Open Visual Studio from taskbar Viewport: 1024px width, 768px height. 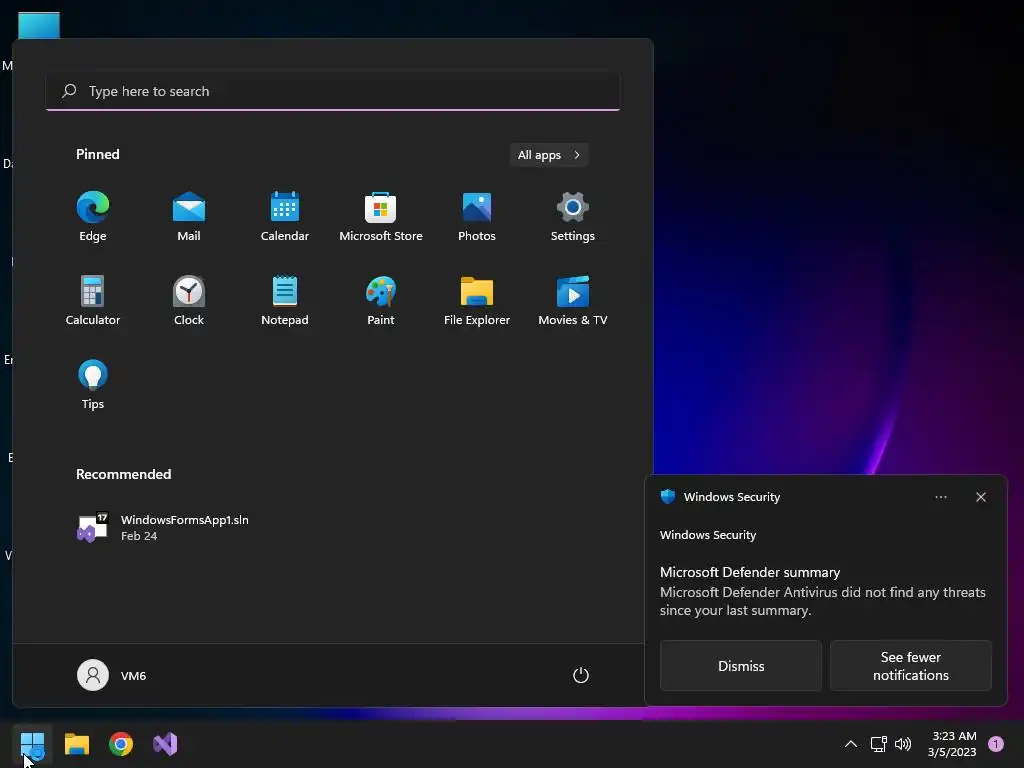tap(165, 744)
